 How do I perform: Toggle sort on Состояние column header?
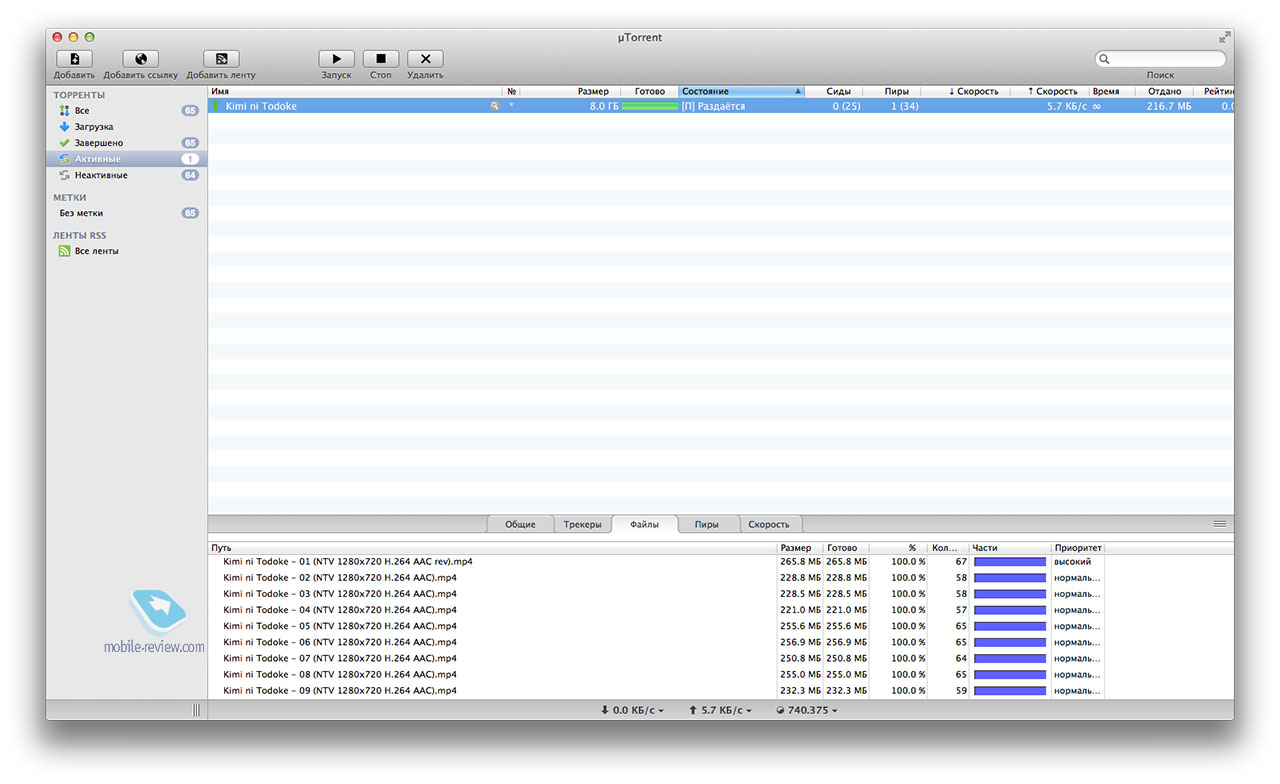tap(742, 91)
